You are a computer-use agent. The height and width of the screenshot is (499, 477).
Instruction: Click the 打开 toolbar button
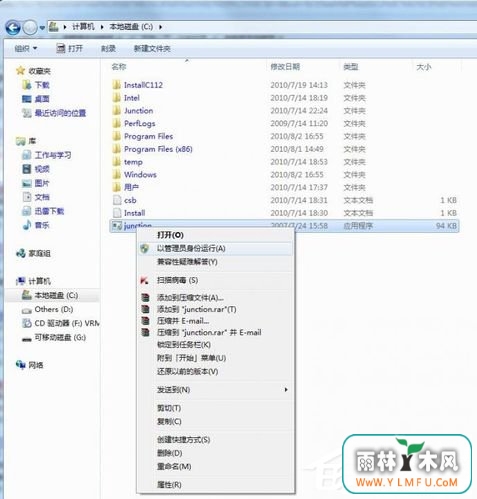(69, 49)
